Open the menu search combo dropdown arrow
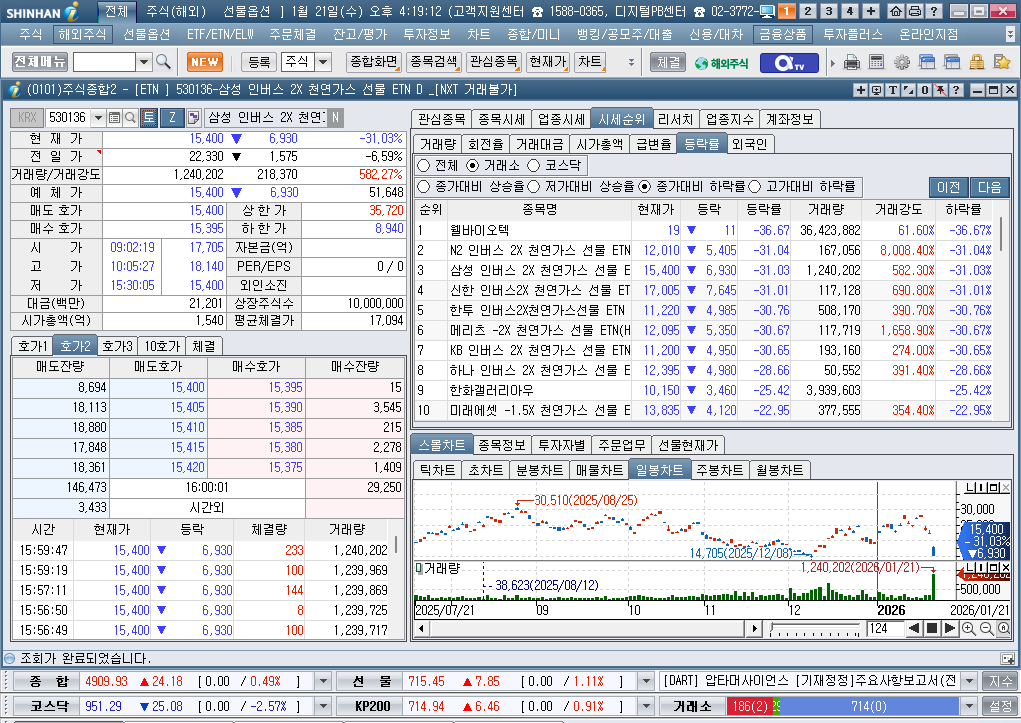Viewport: 1021px width, 723px height. pyautogui.click(x=144, y=63)
